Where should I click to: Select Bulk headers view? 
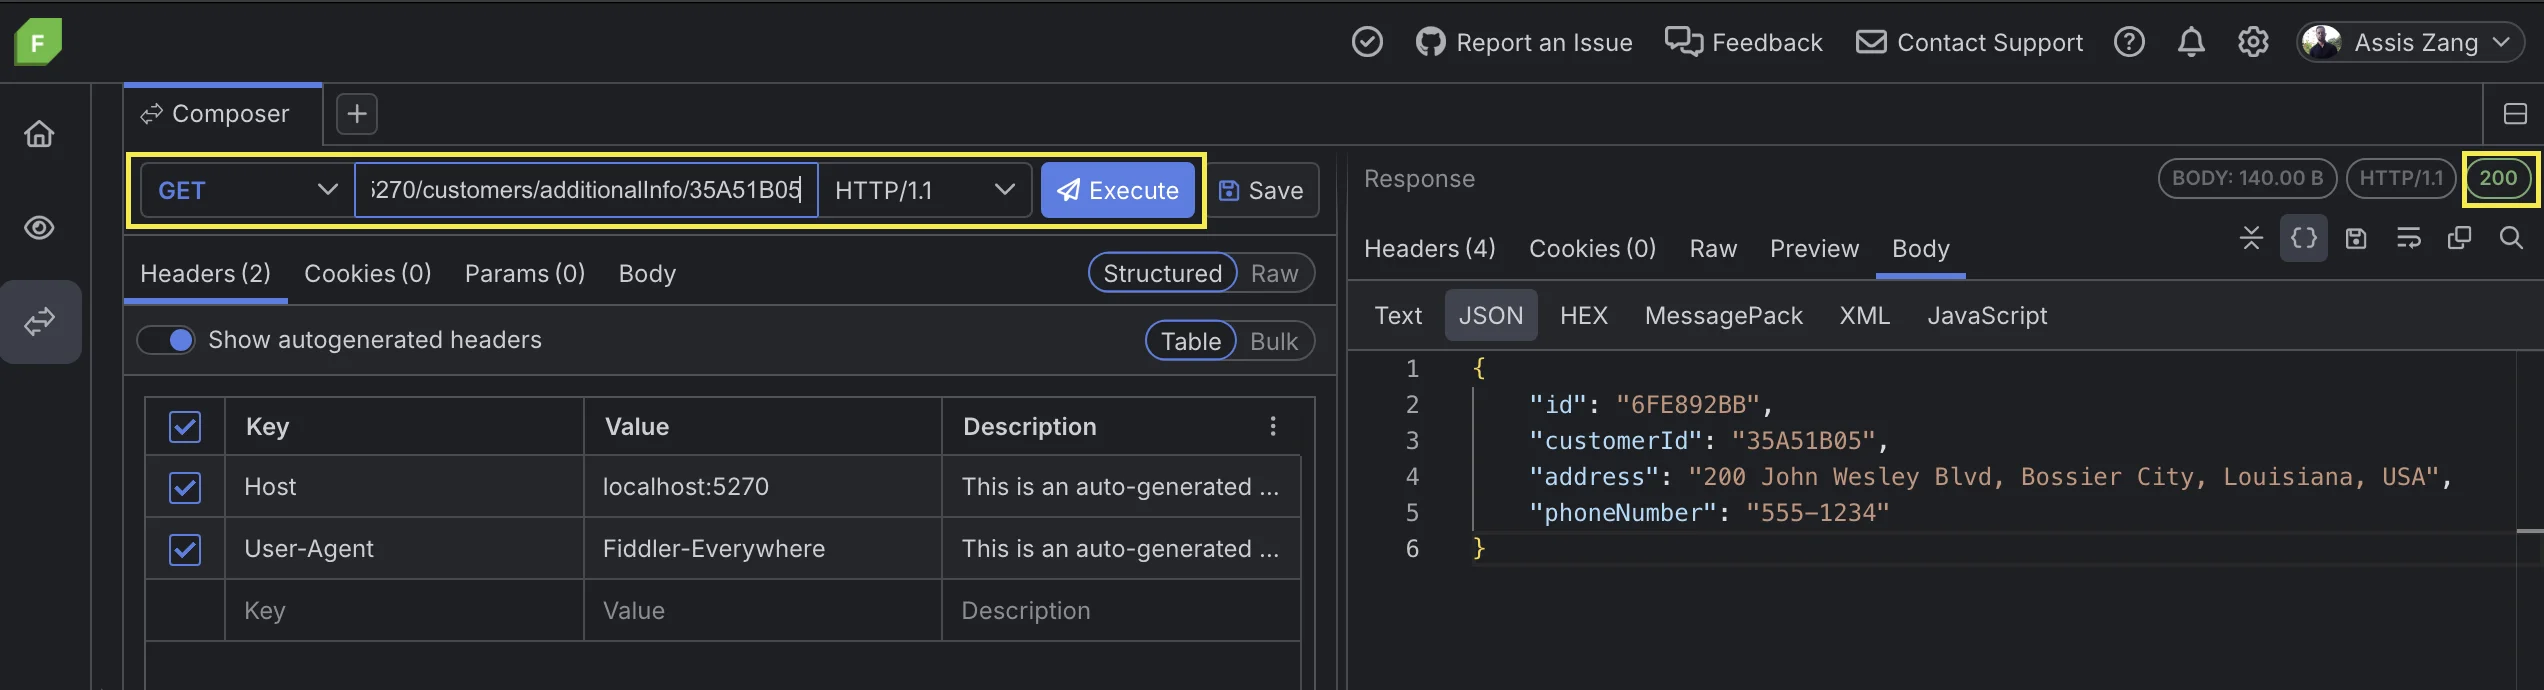pos(1274,341)
